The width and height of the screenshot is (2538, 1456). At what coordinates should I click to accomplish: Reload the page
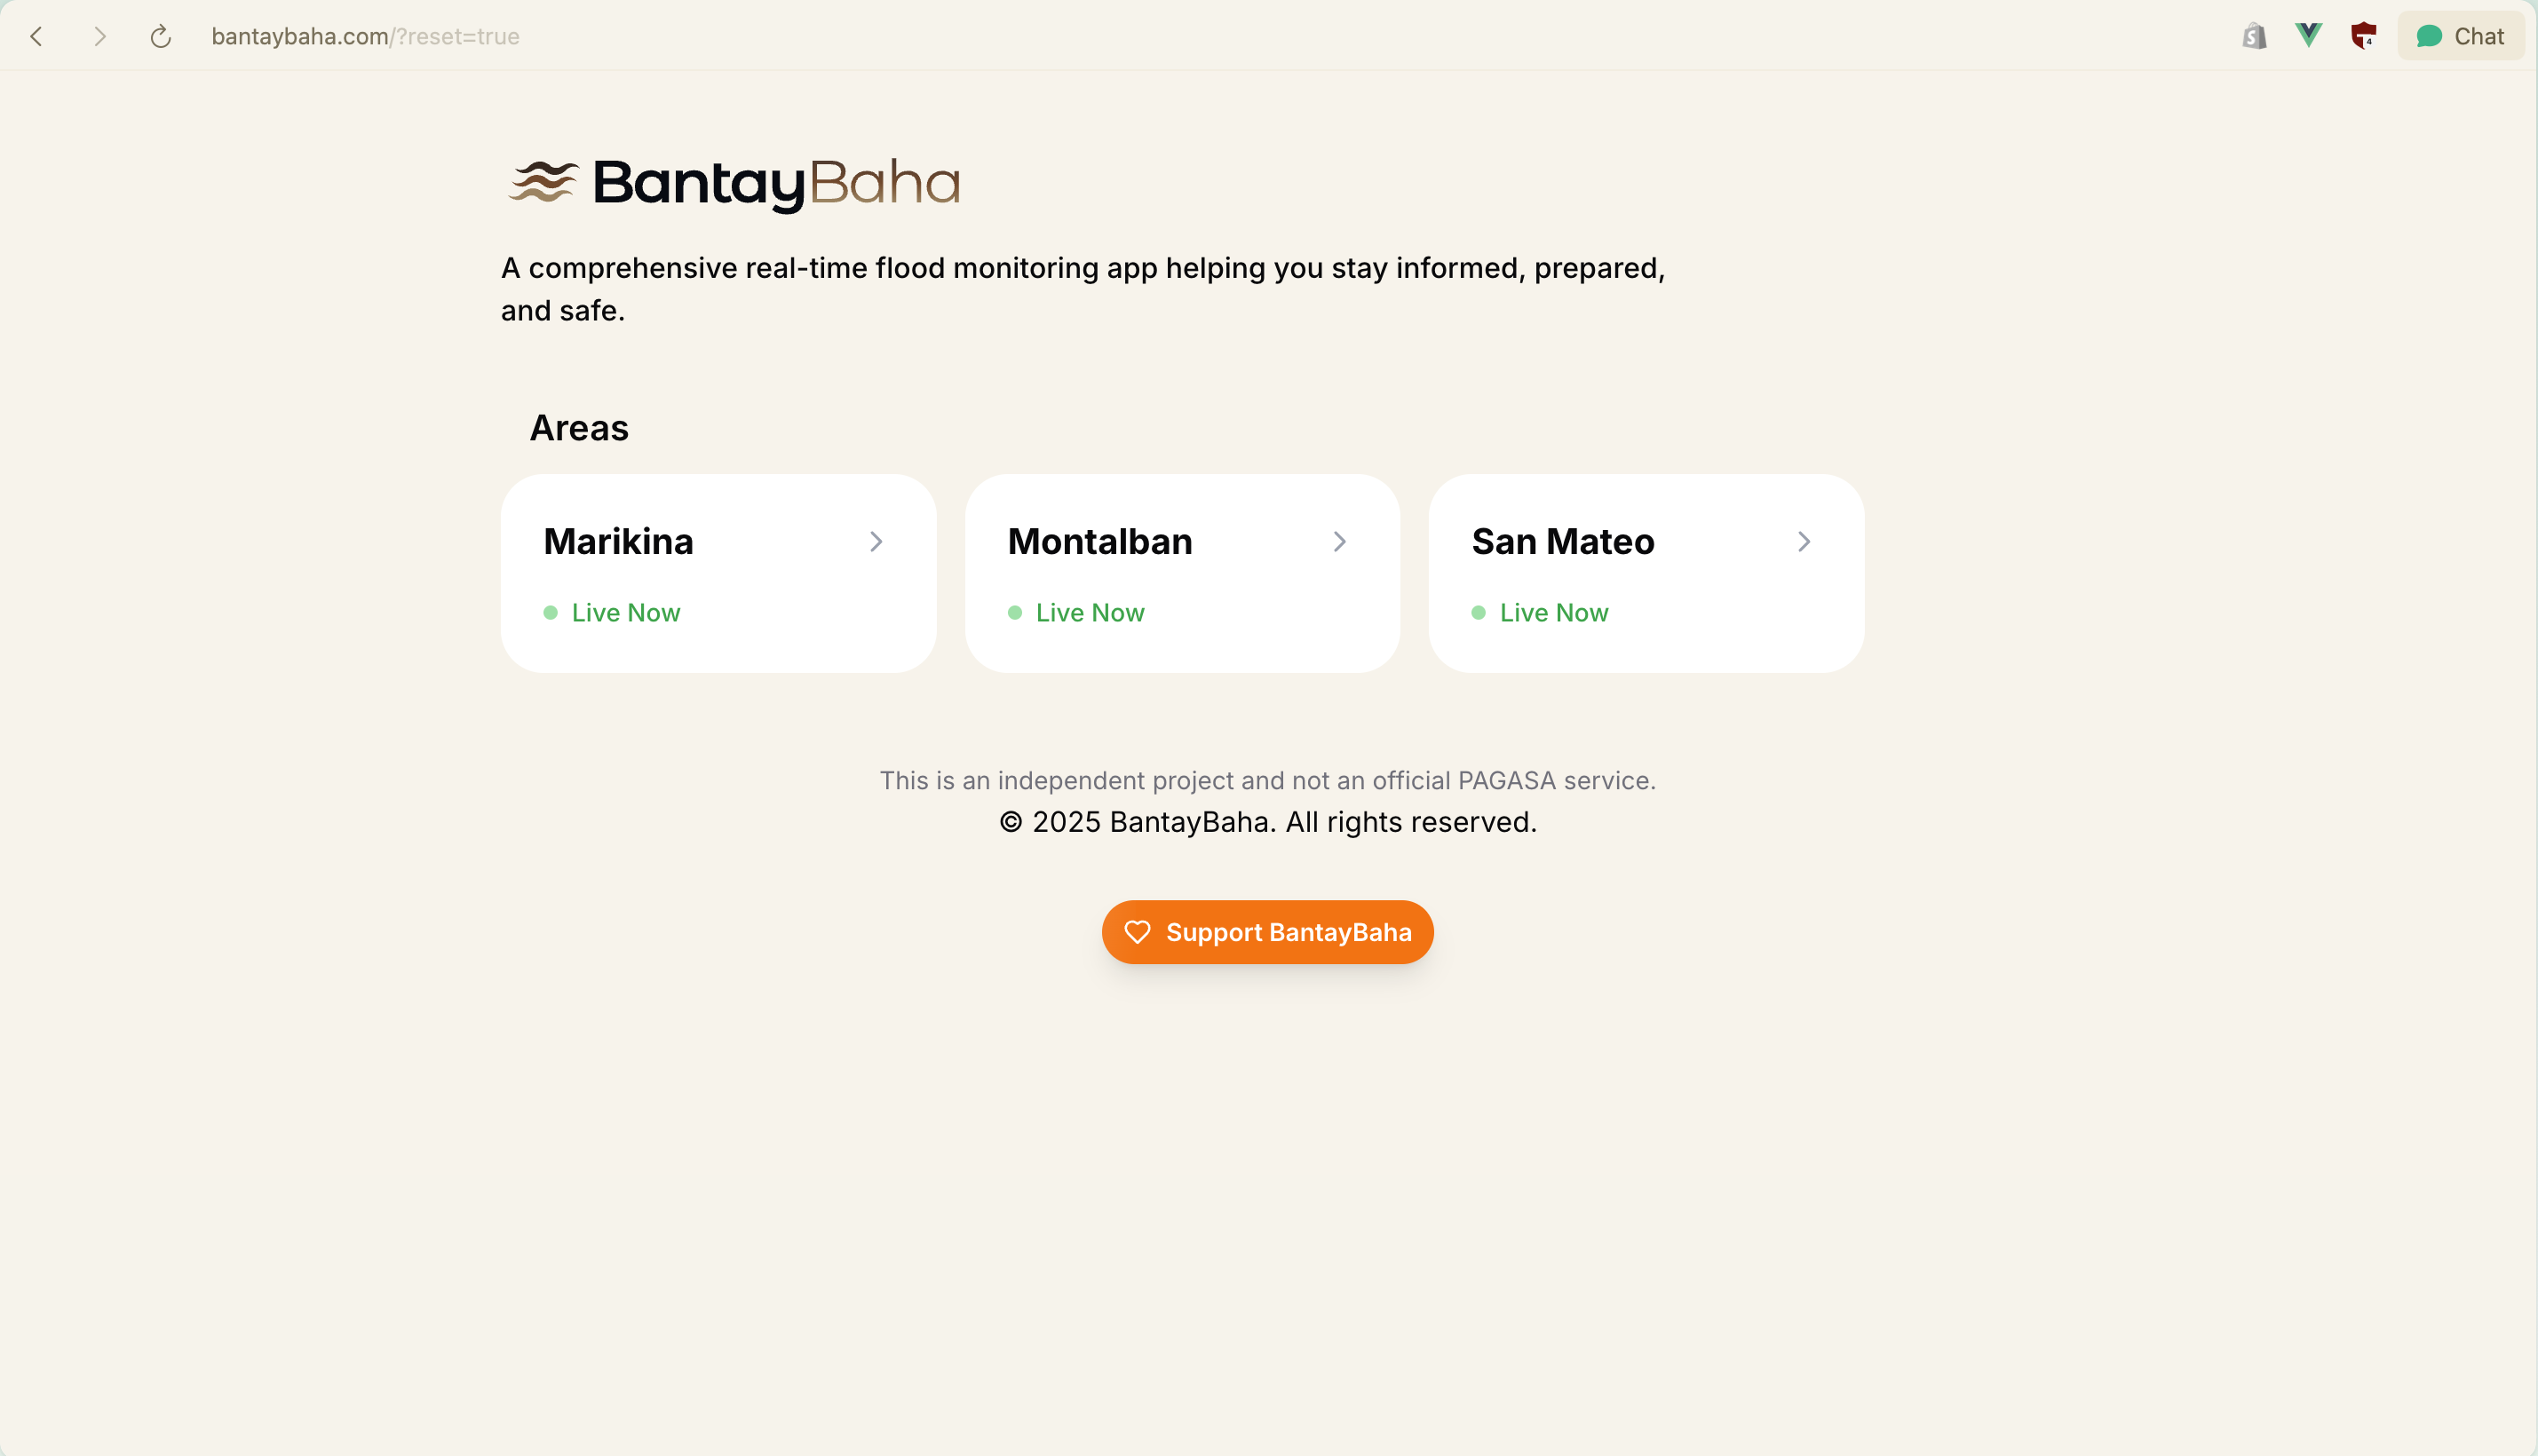tap(160, 36)
